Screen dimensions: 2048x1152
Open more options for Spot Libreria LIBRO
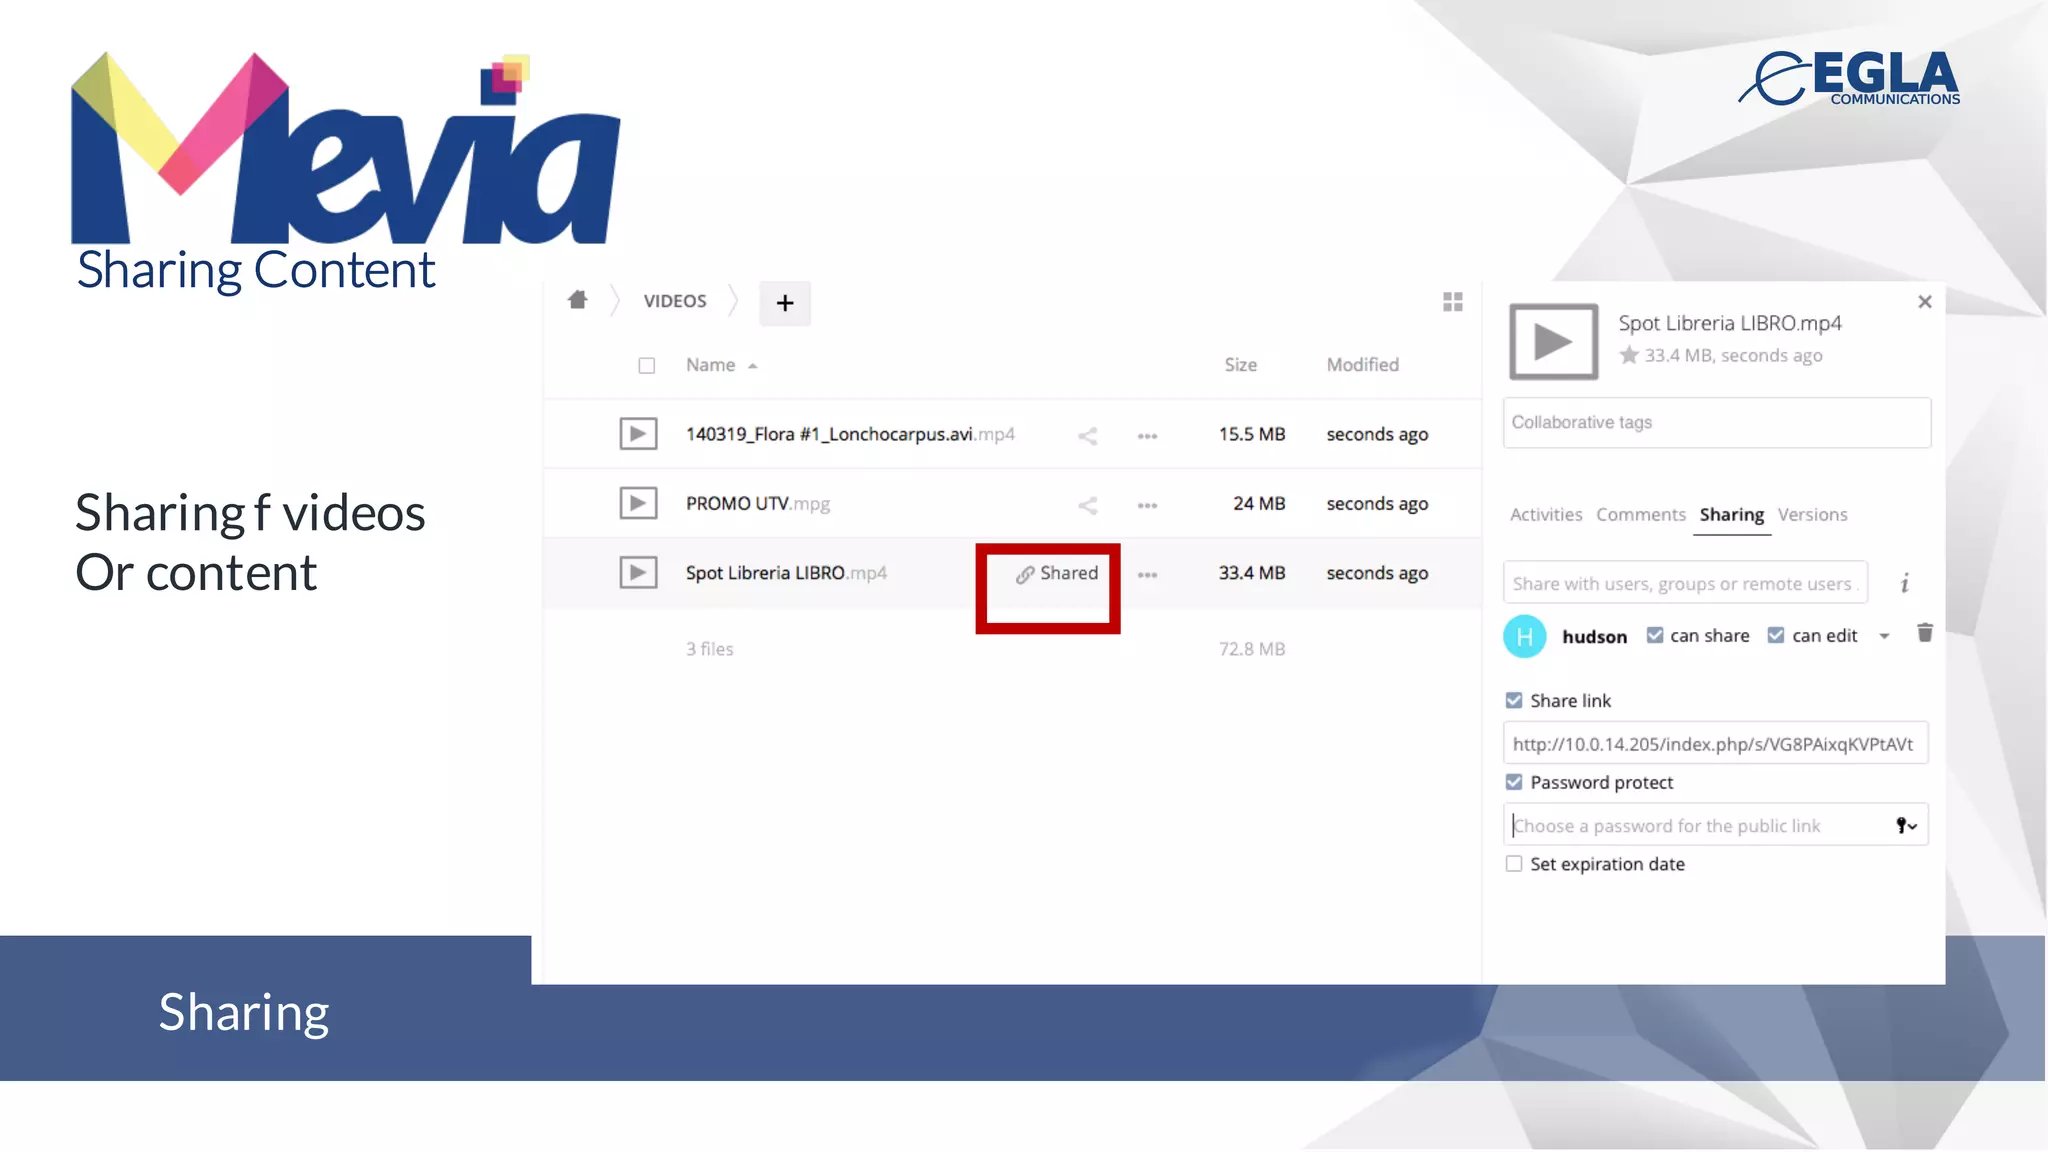tap(1147, 575)
